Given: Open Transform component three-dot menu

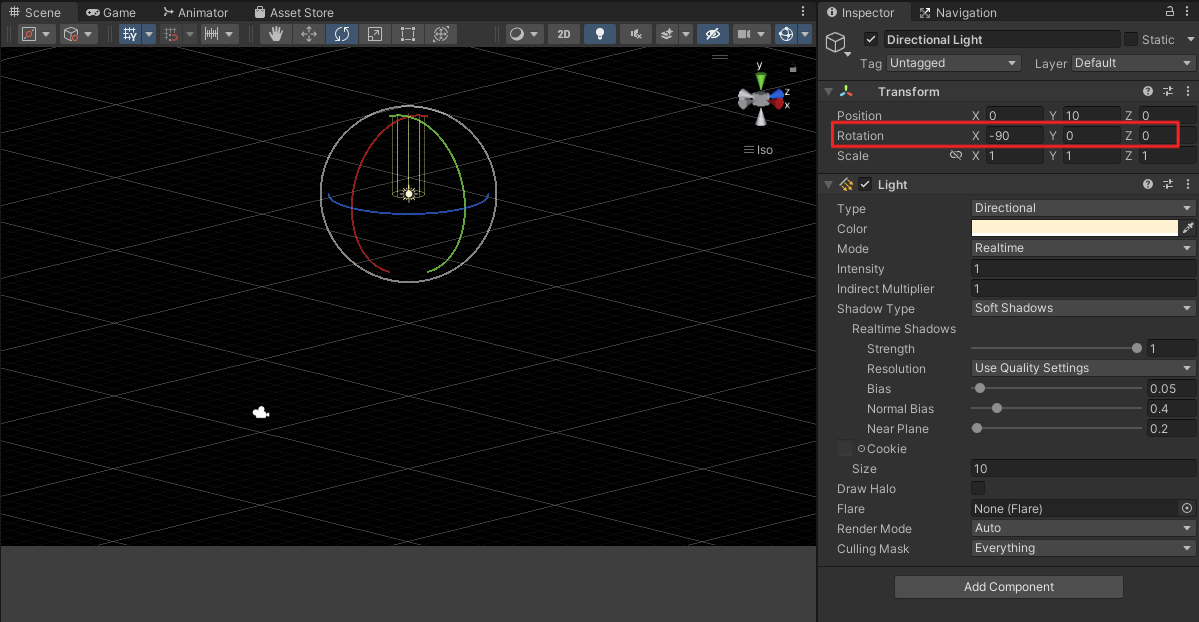Looking at the screenshot, I should pos(1188,91).
